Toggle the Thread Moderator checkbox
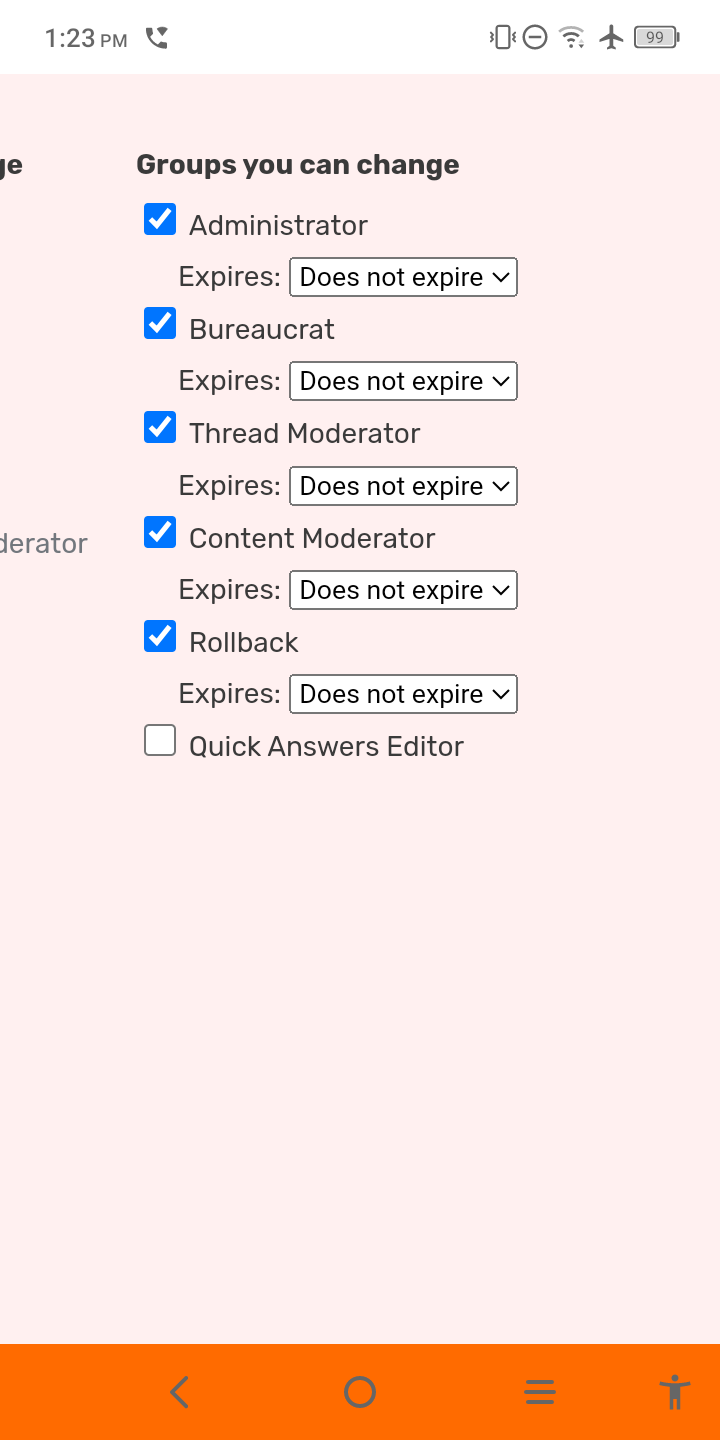720x1440 pixels. click(160, 427)
